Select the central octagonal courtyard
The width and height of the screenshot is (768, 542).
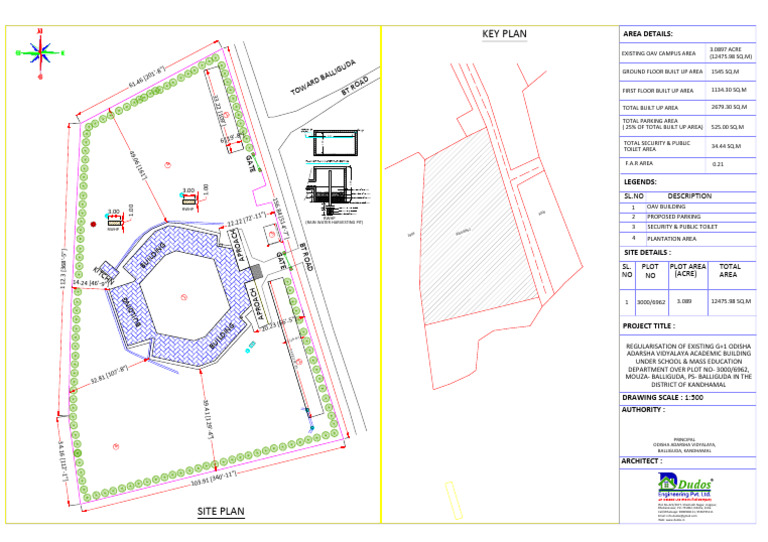(184, 296)
